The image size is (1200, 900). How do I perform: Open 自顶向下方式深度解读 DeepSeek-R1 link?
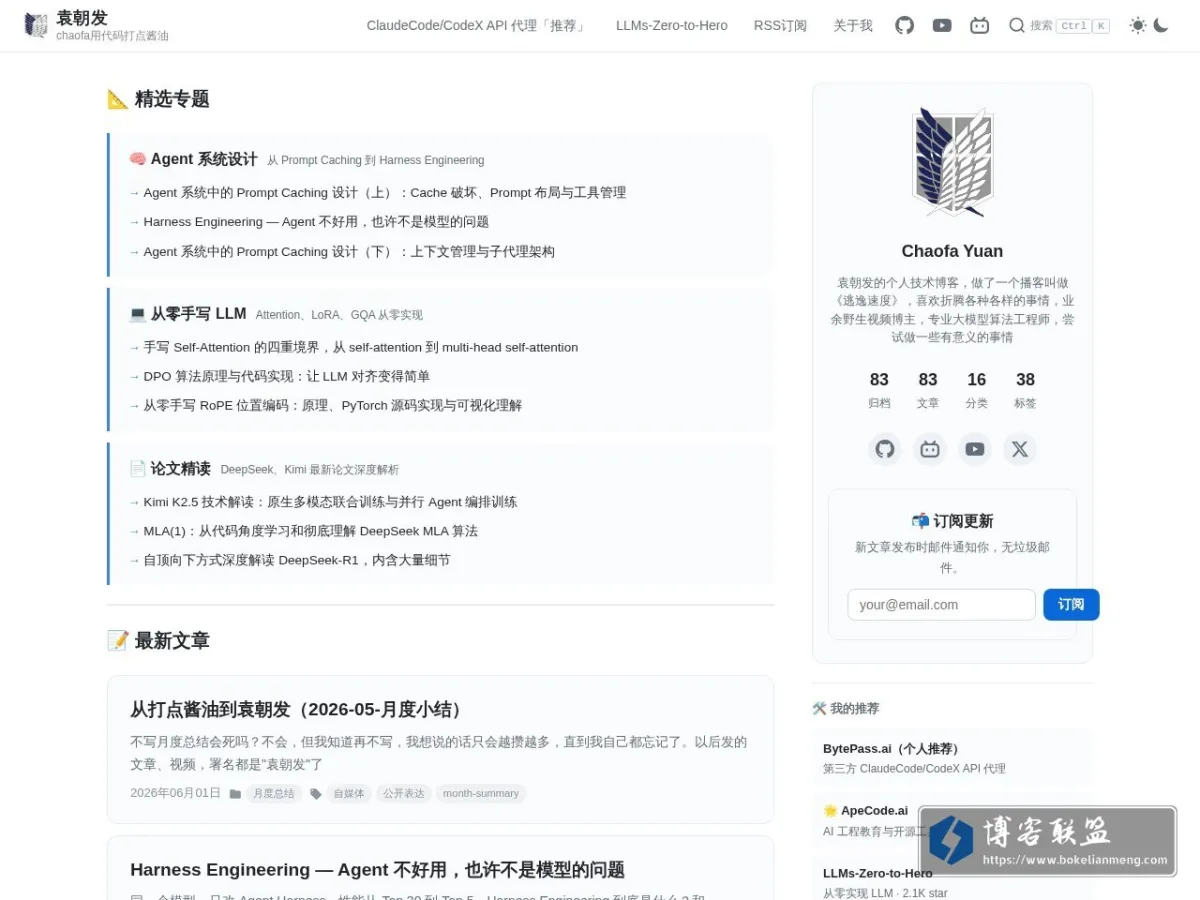coord(297,560)
